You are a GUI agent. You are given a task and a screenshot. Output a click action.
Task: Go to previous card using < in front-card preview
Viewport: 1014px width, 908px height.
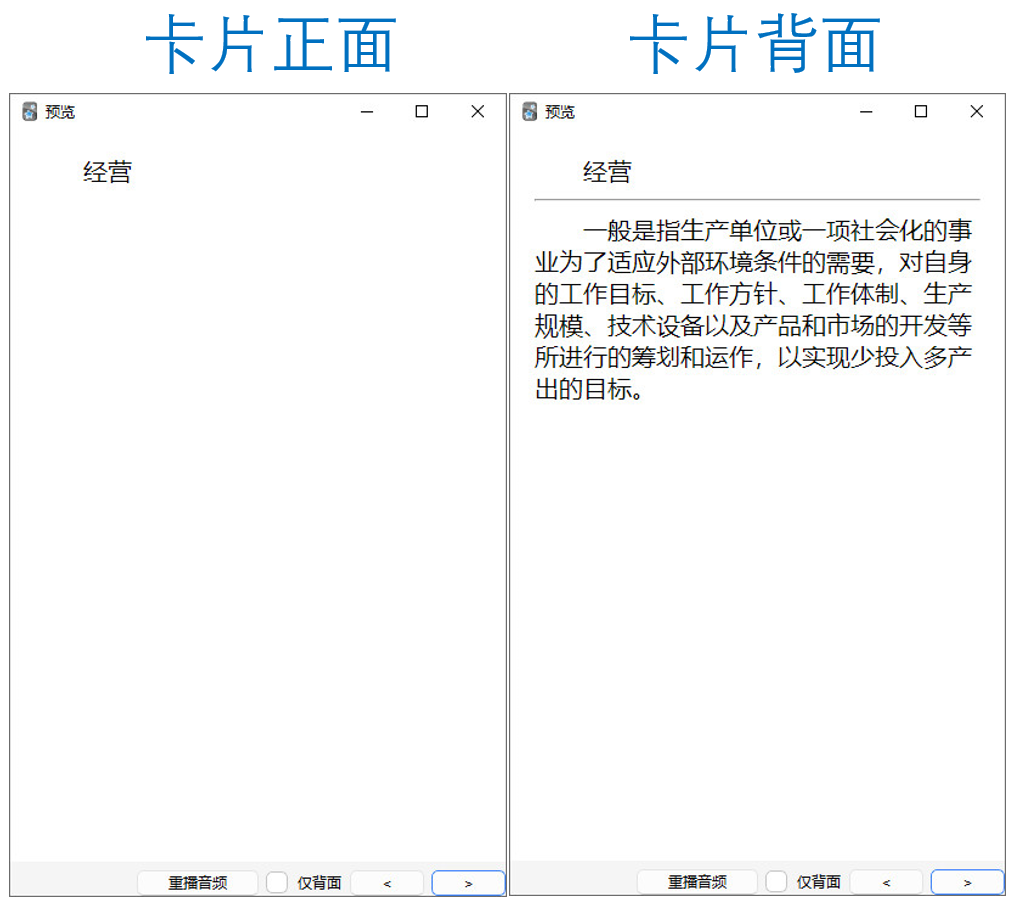tap(387, 883)
